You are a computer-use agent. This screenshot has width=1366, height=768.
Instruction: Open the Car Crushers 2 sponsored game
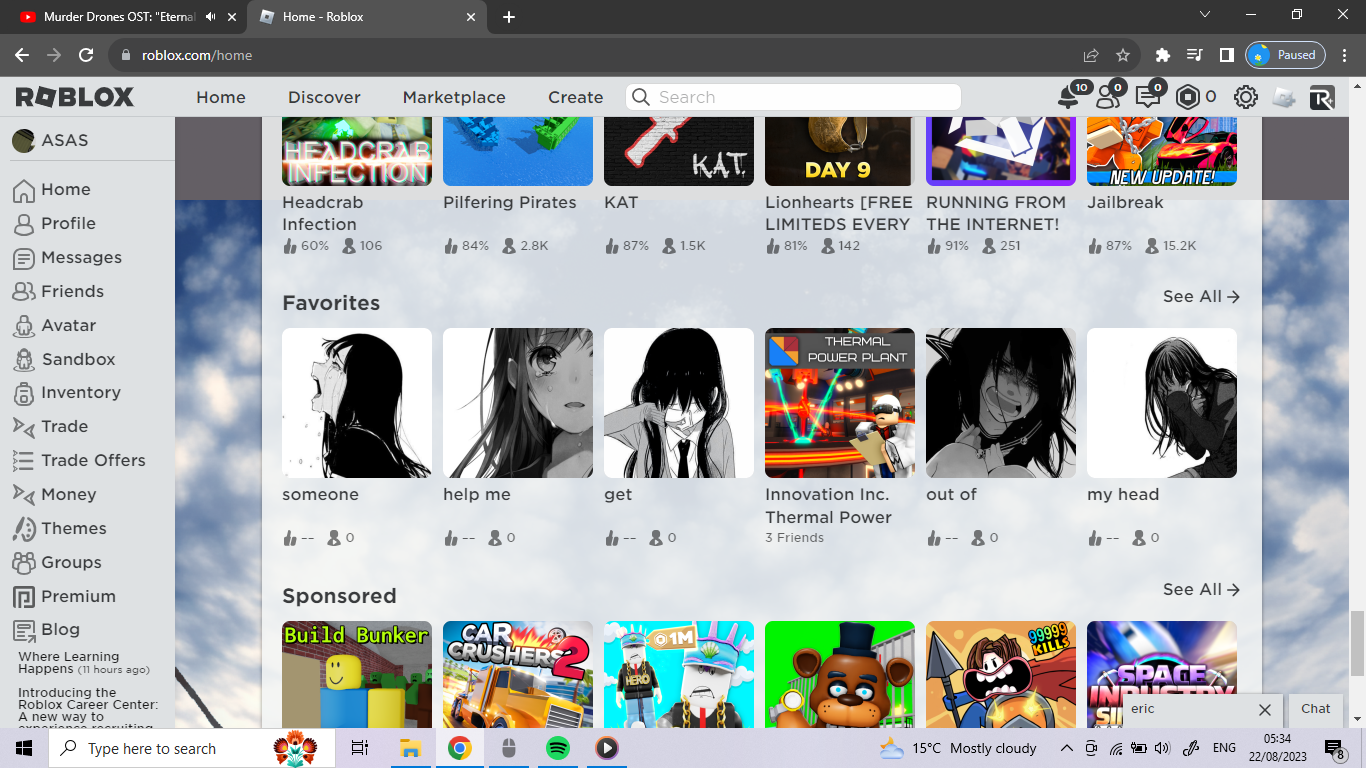(x=518, y=674)
